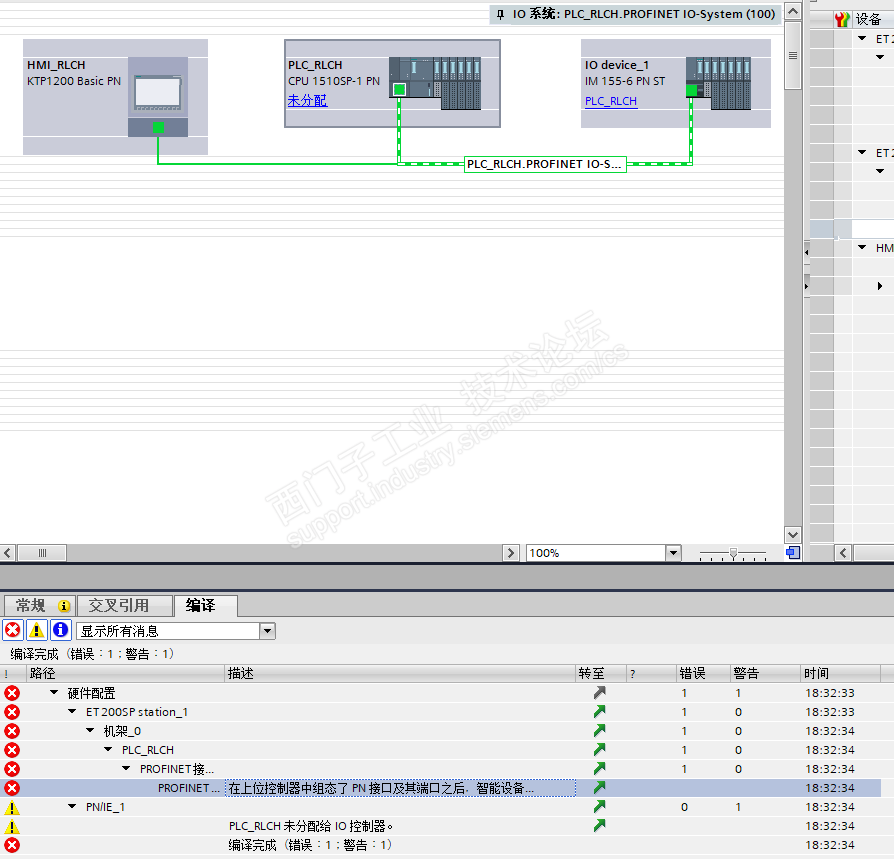
Task: Click the pin icon on IO system banner
Action: point(501,15)
